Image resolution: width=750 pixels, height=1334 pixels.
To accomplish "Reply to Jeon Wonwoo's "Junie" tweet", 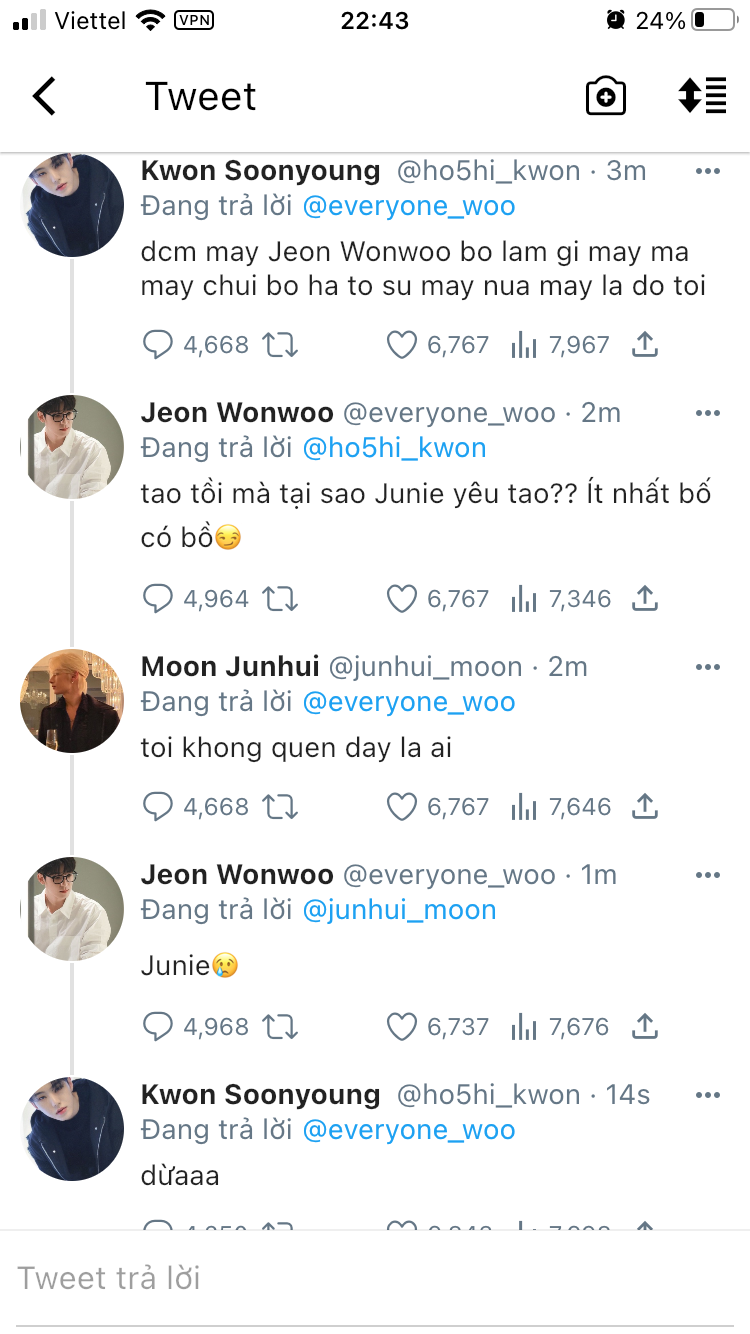I will pyautogui.click(x=158, y=1027).
